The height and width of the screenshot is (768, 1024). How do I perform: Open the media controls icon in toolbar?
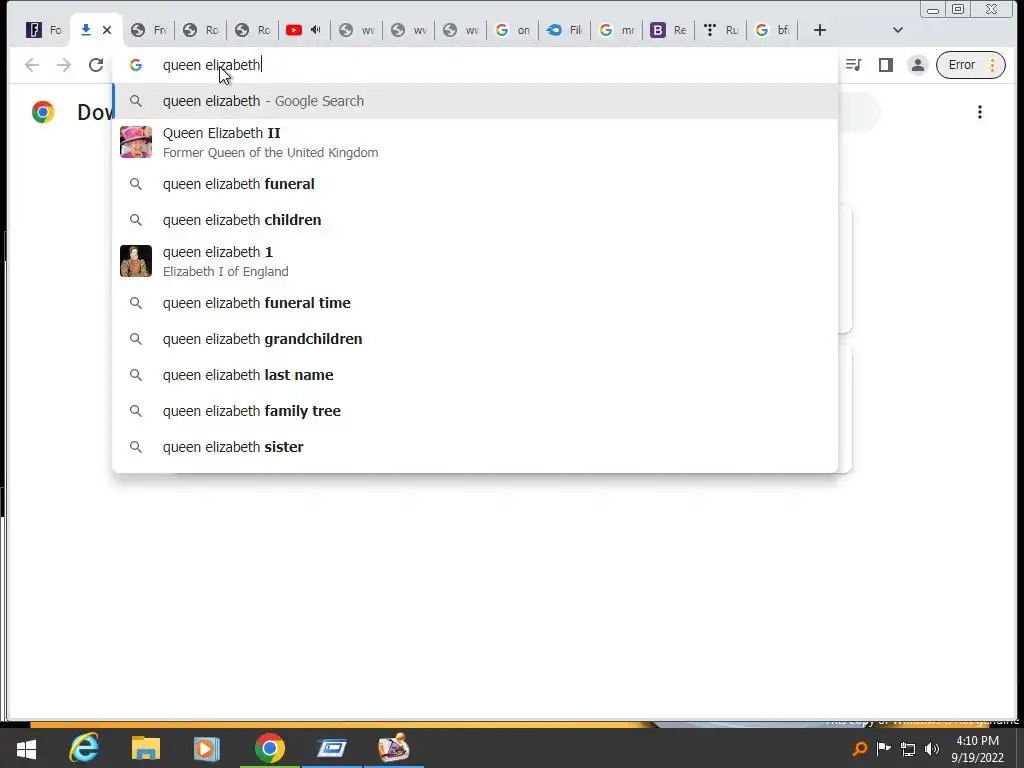pyautogui.click(x=854, y=65)
